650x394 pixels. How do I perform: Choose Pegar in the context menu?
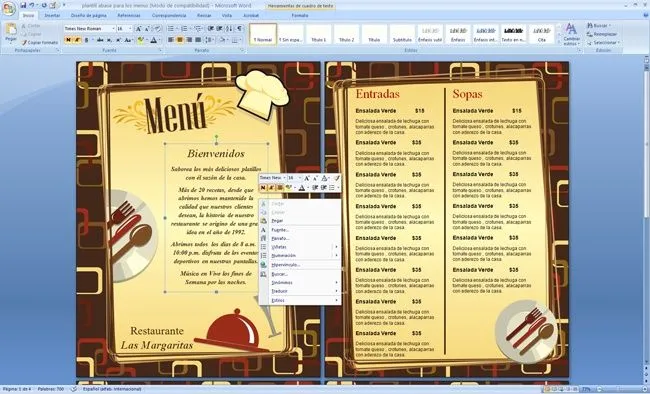tap(300, 221)
